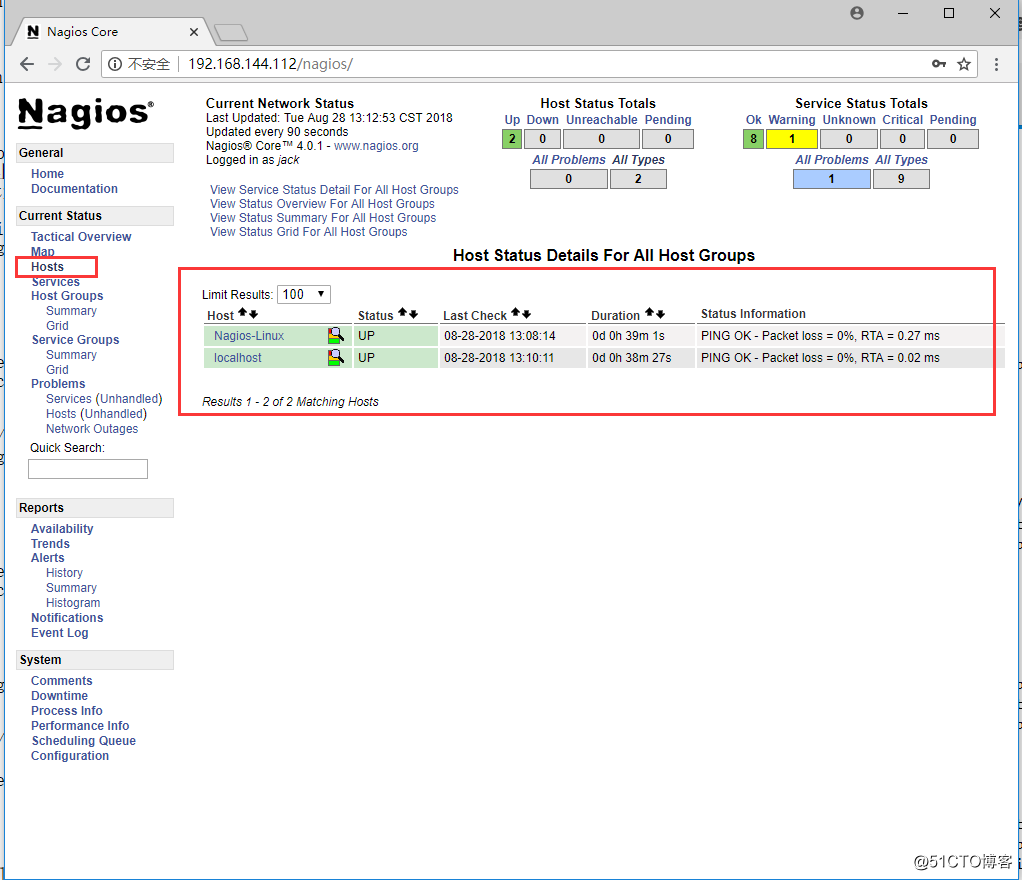Sort Last Check descending arrow

click(x=526, y=314)
